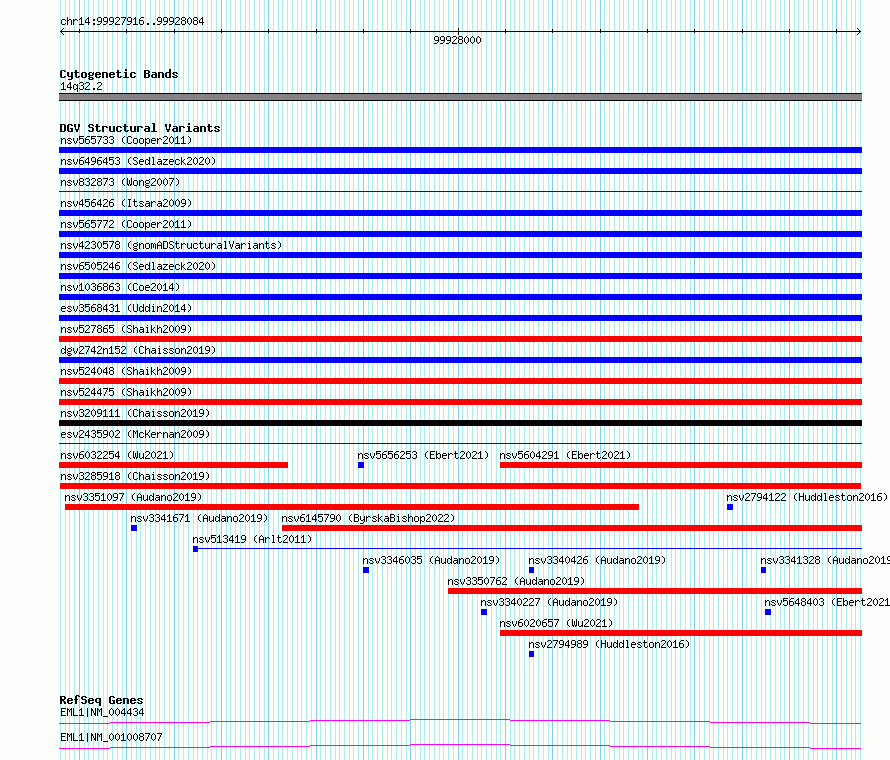
Task: Open the nsv524475 (Shaikh2009) label
Action: [126, 392]
